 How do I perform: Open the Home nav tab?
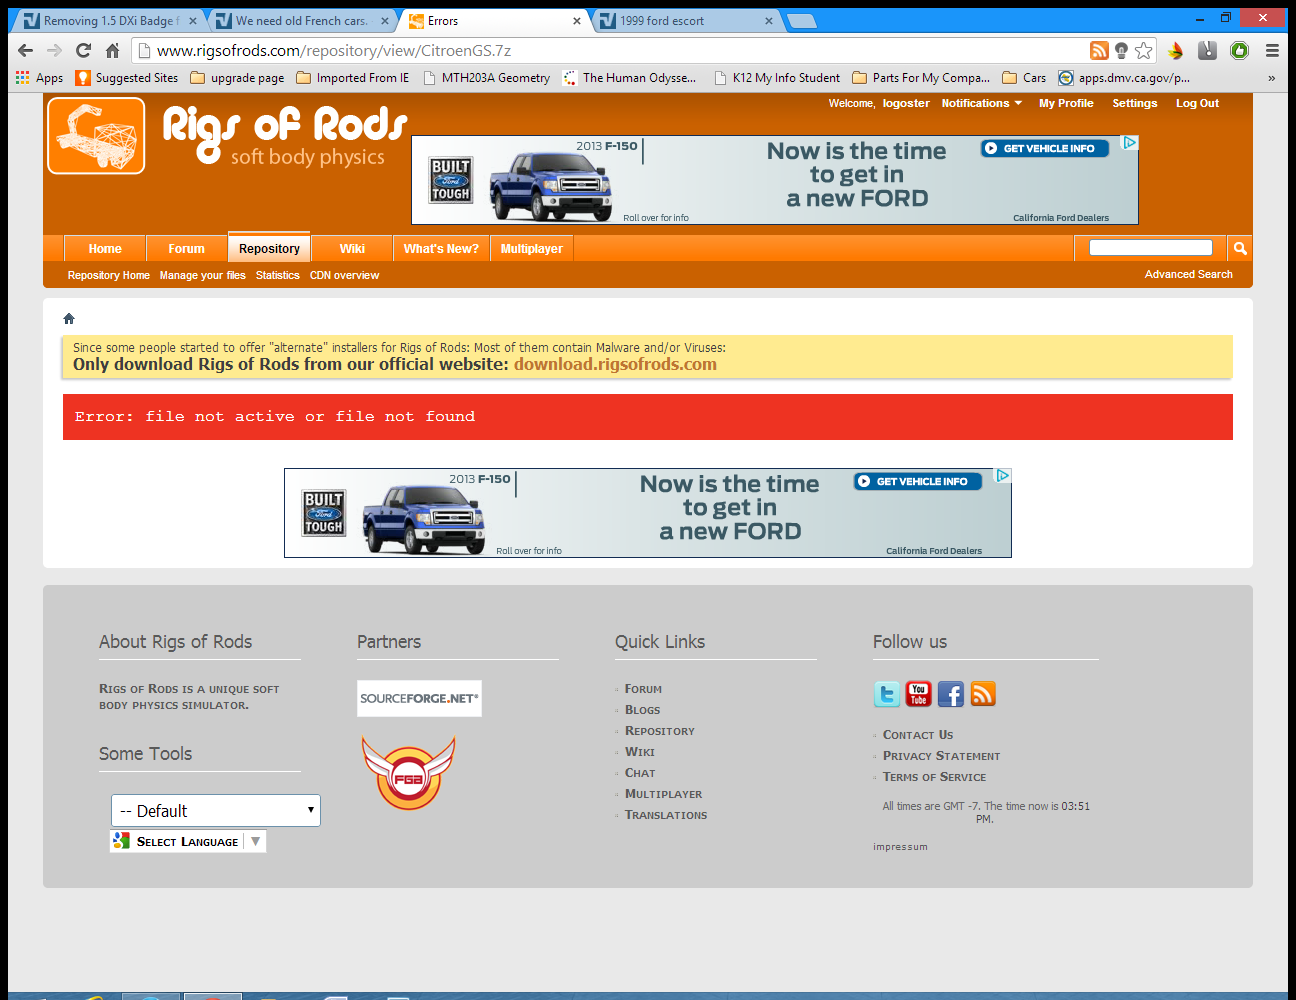click(x=105, y=249)
